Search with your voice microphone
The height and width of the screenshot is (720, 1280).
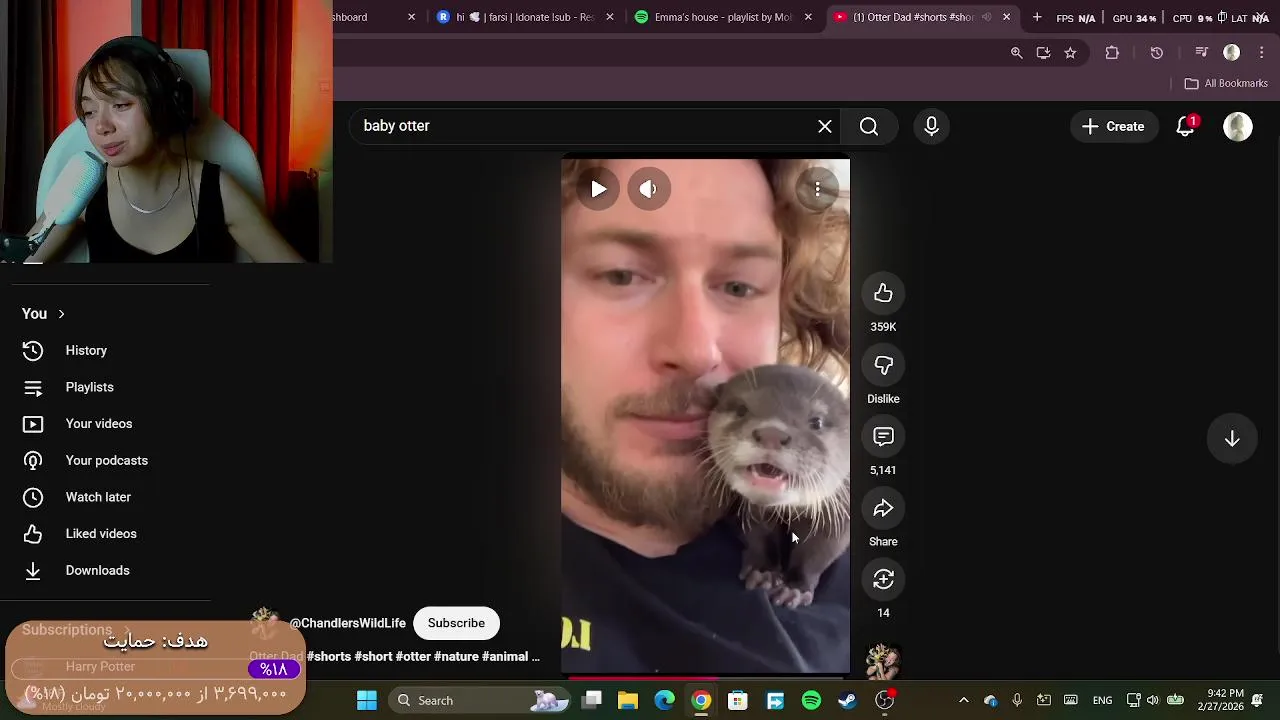[x=931, y=126]
